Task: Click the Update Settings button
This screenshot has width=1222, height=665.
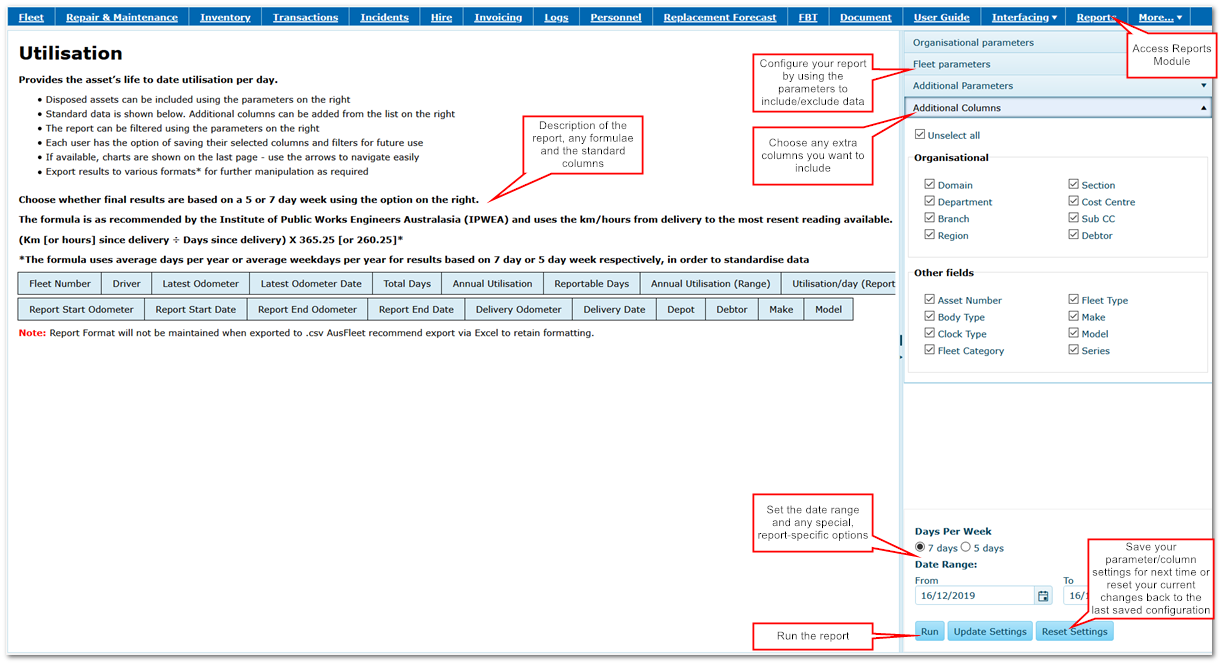Action: [990, 632]
